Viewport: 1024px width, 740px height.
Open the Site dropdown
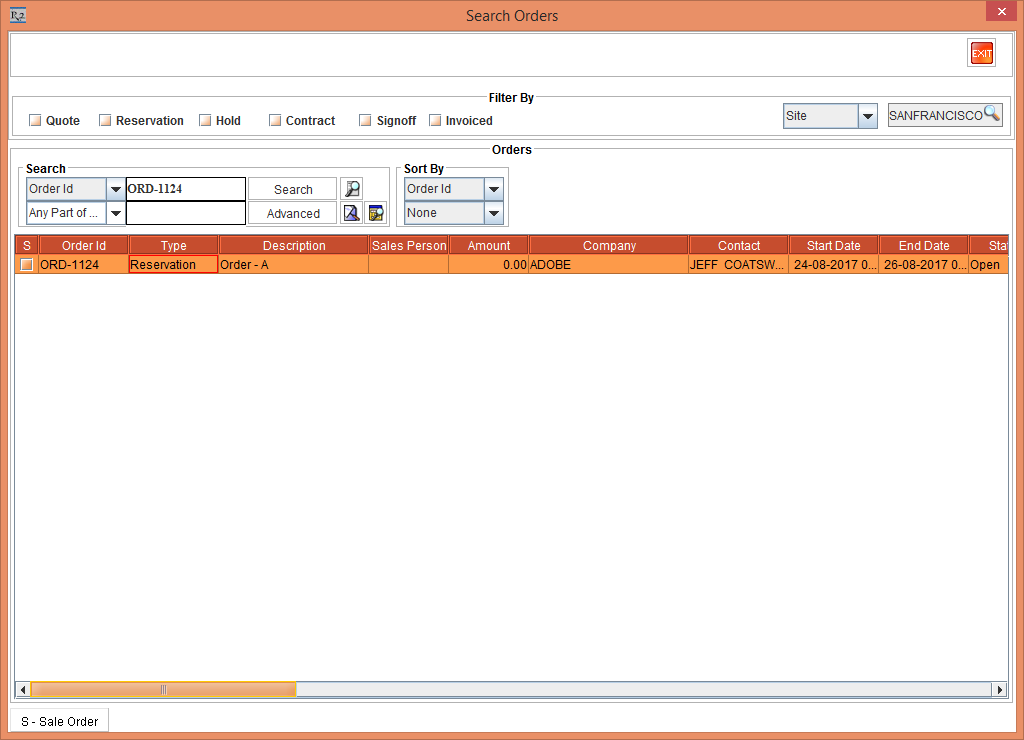(x=868, y=116)
